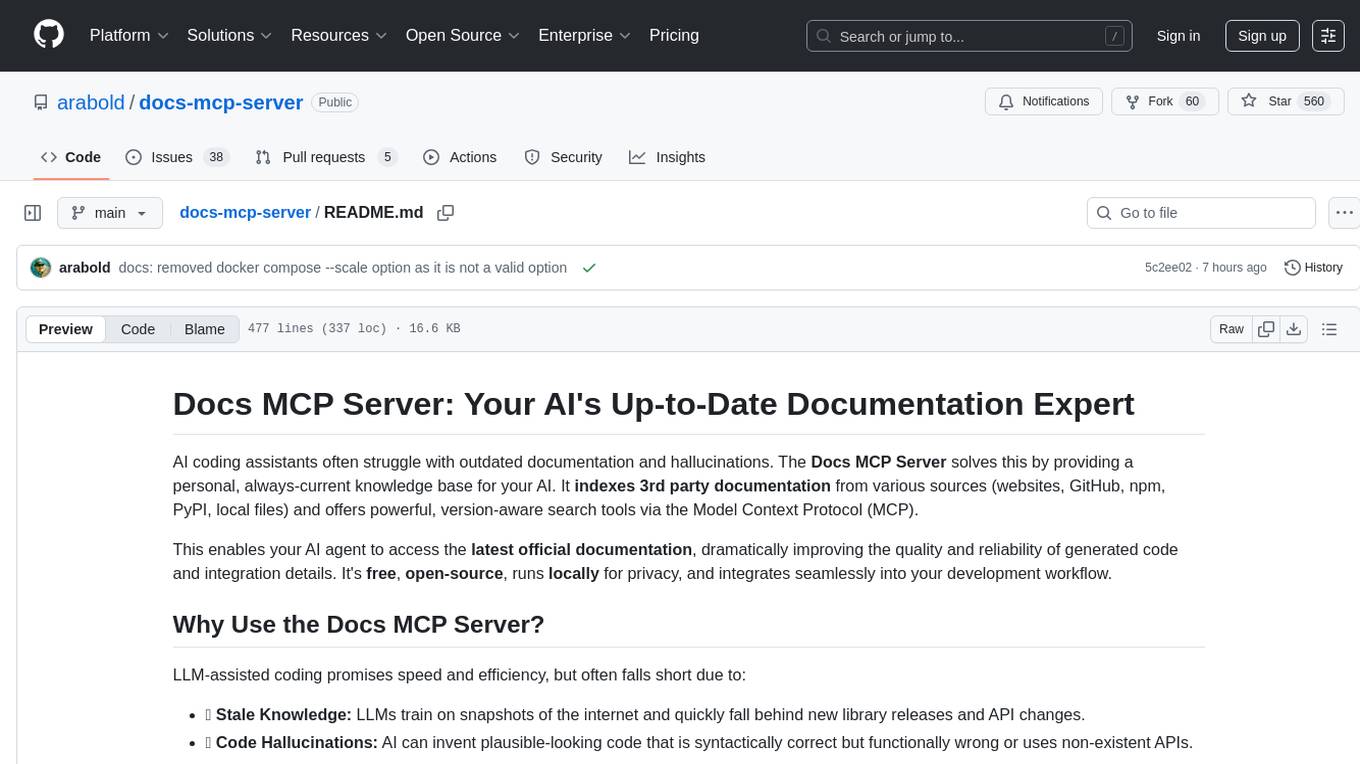
Task: Open the arabold owner link
Action: (x=91, y=102)
